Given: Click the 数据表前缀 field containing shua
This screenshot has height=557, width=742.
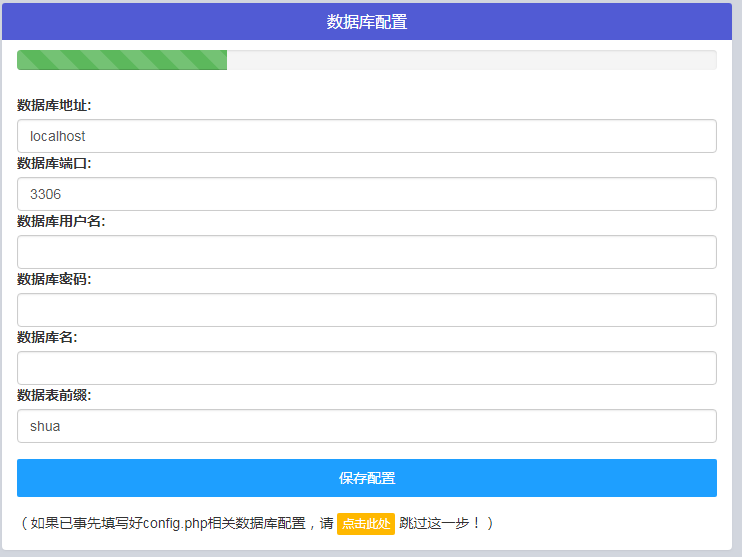Looking at the screenshot, I should click(367, 426).
